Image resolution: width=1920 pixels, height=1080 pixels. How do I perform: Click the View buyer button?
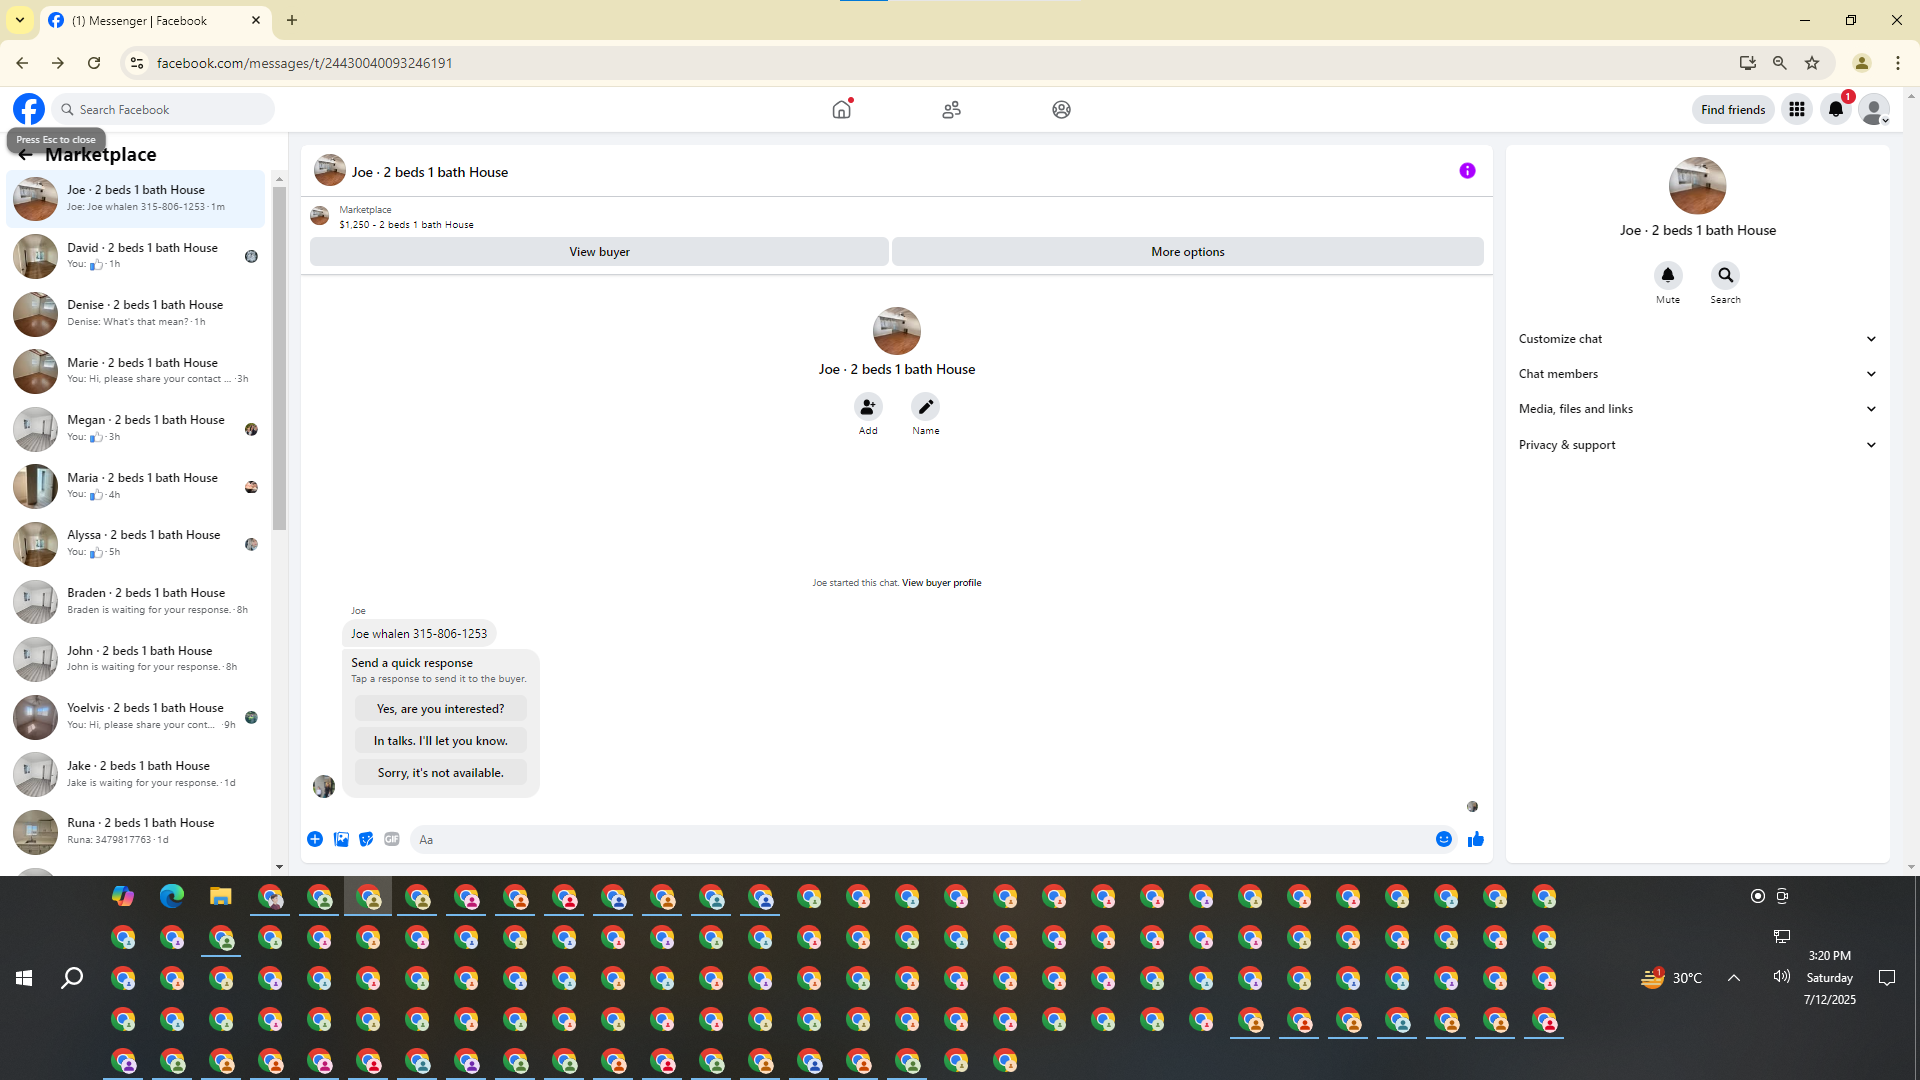[x=599, y=252]
